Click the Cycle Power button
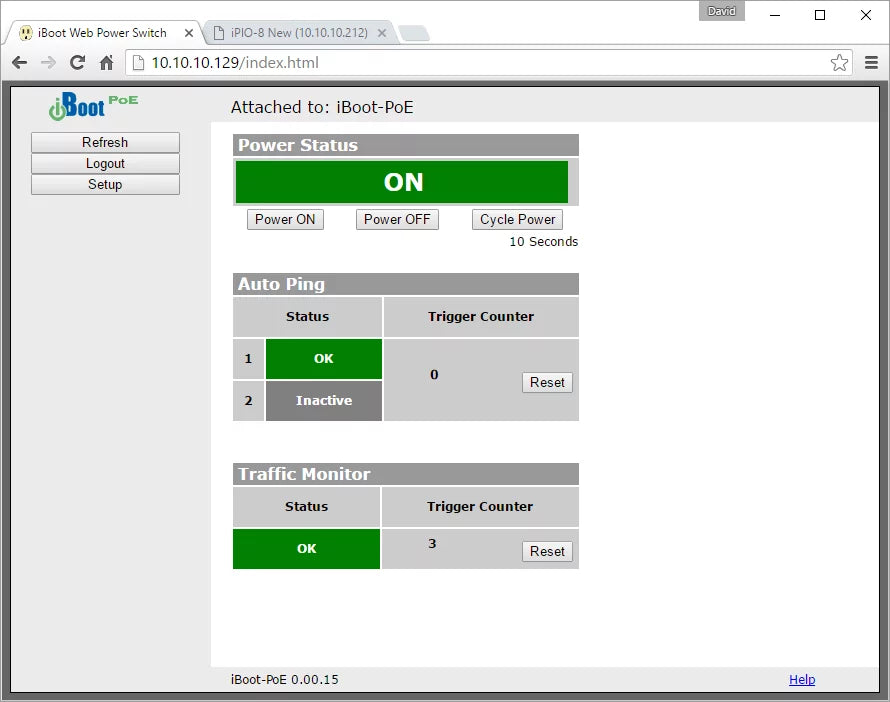890x702 pixels. tap(517, 220)
